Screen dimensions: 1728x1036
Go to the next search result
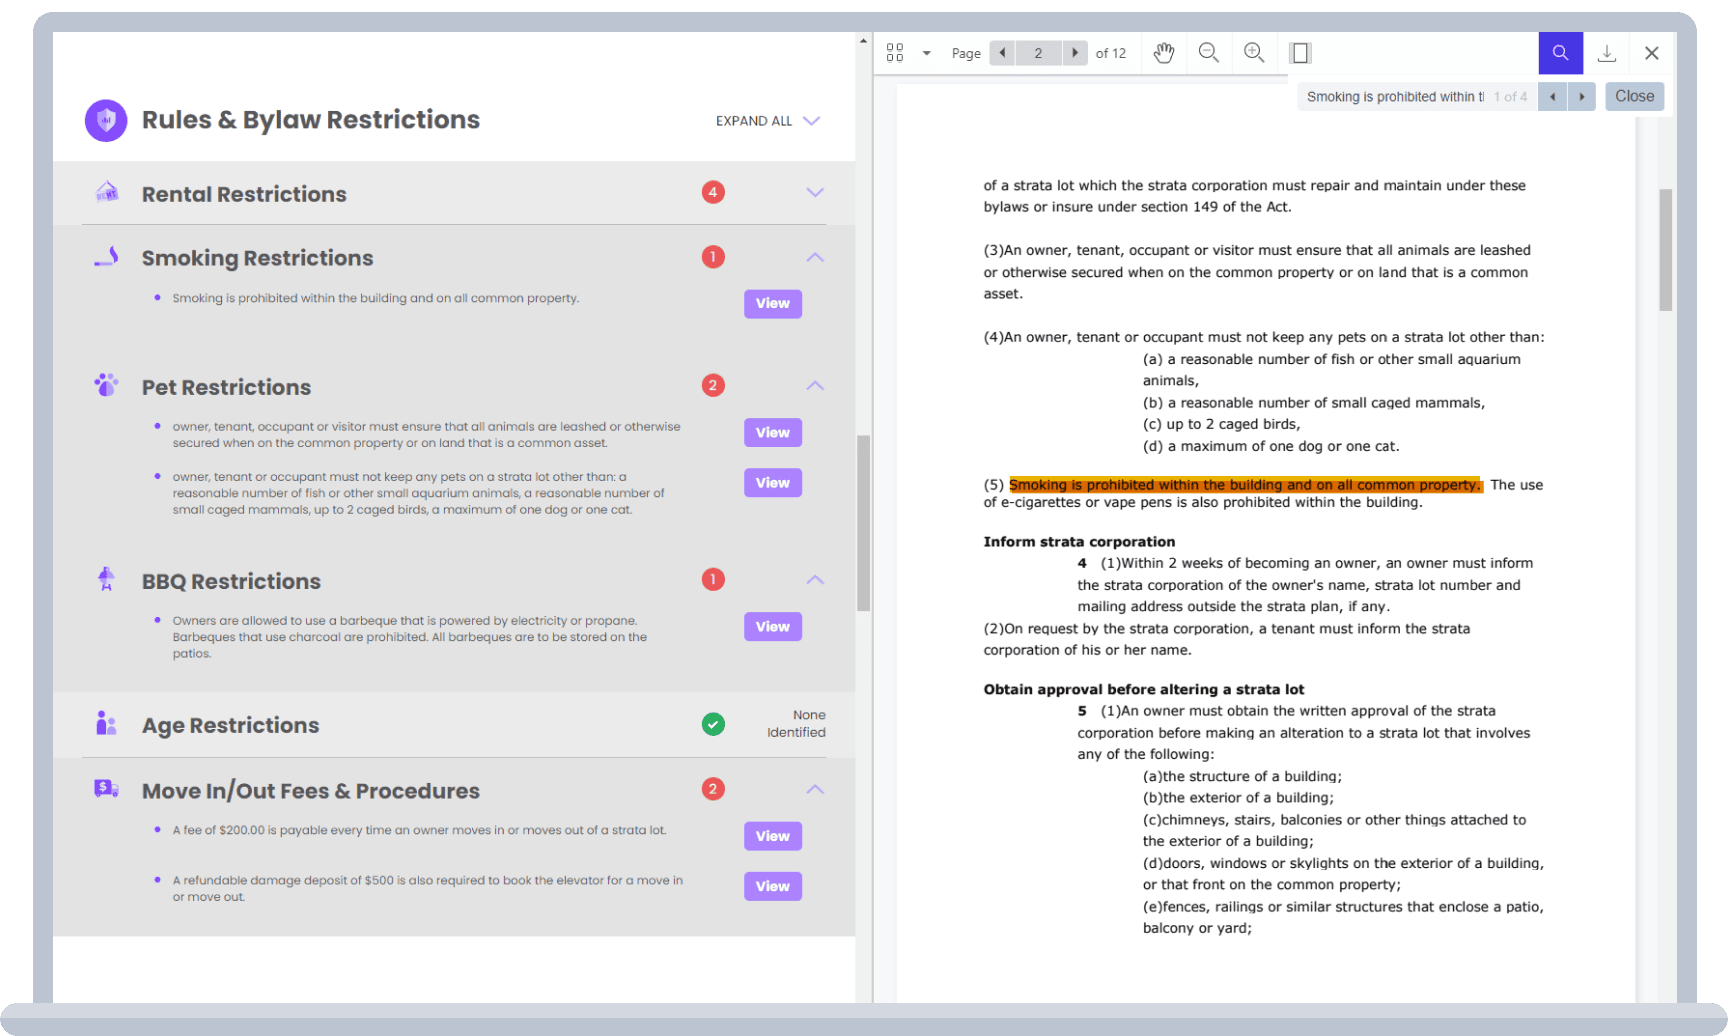(1581, 97)
